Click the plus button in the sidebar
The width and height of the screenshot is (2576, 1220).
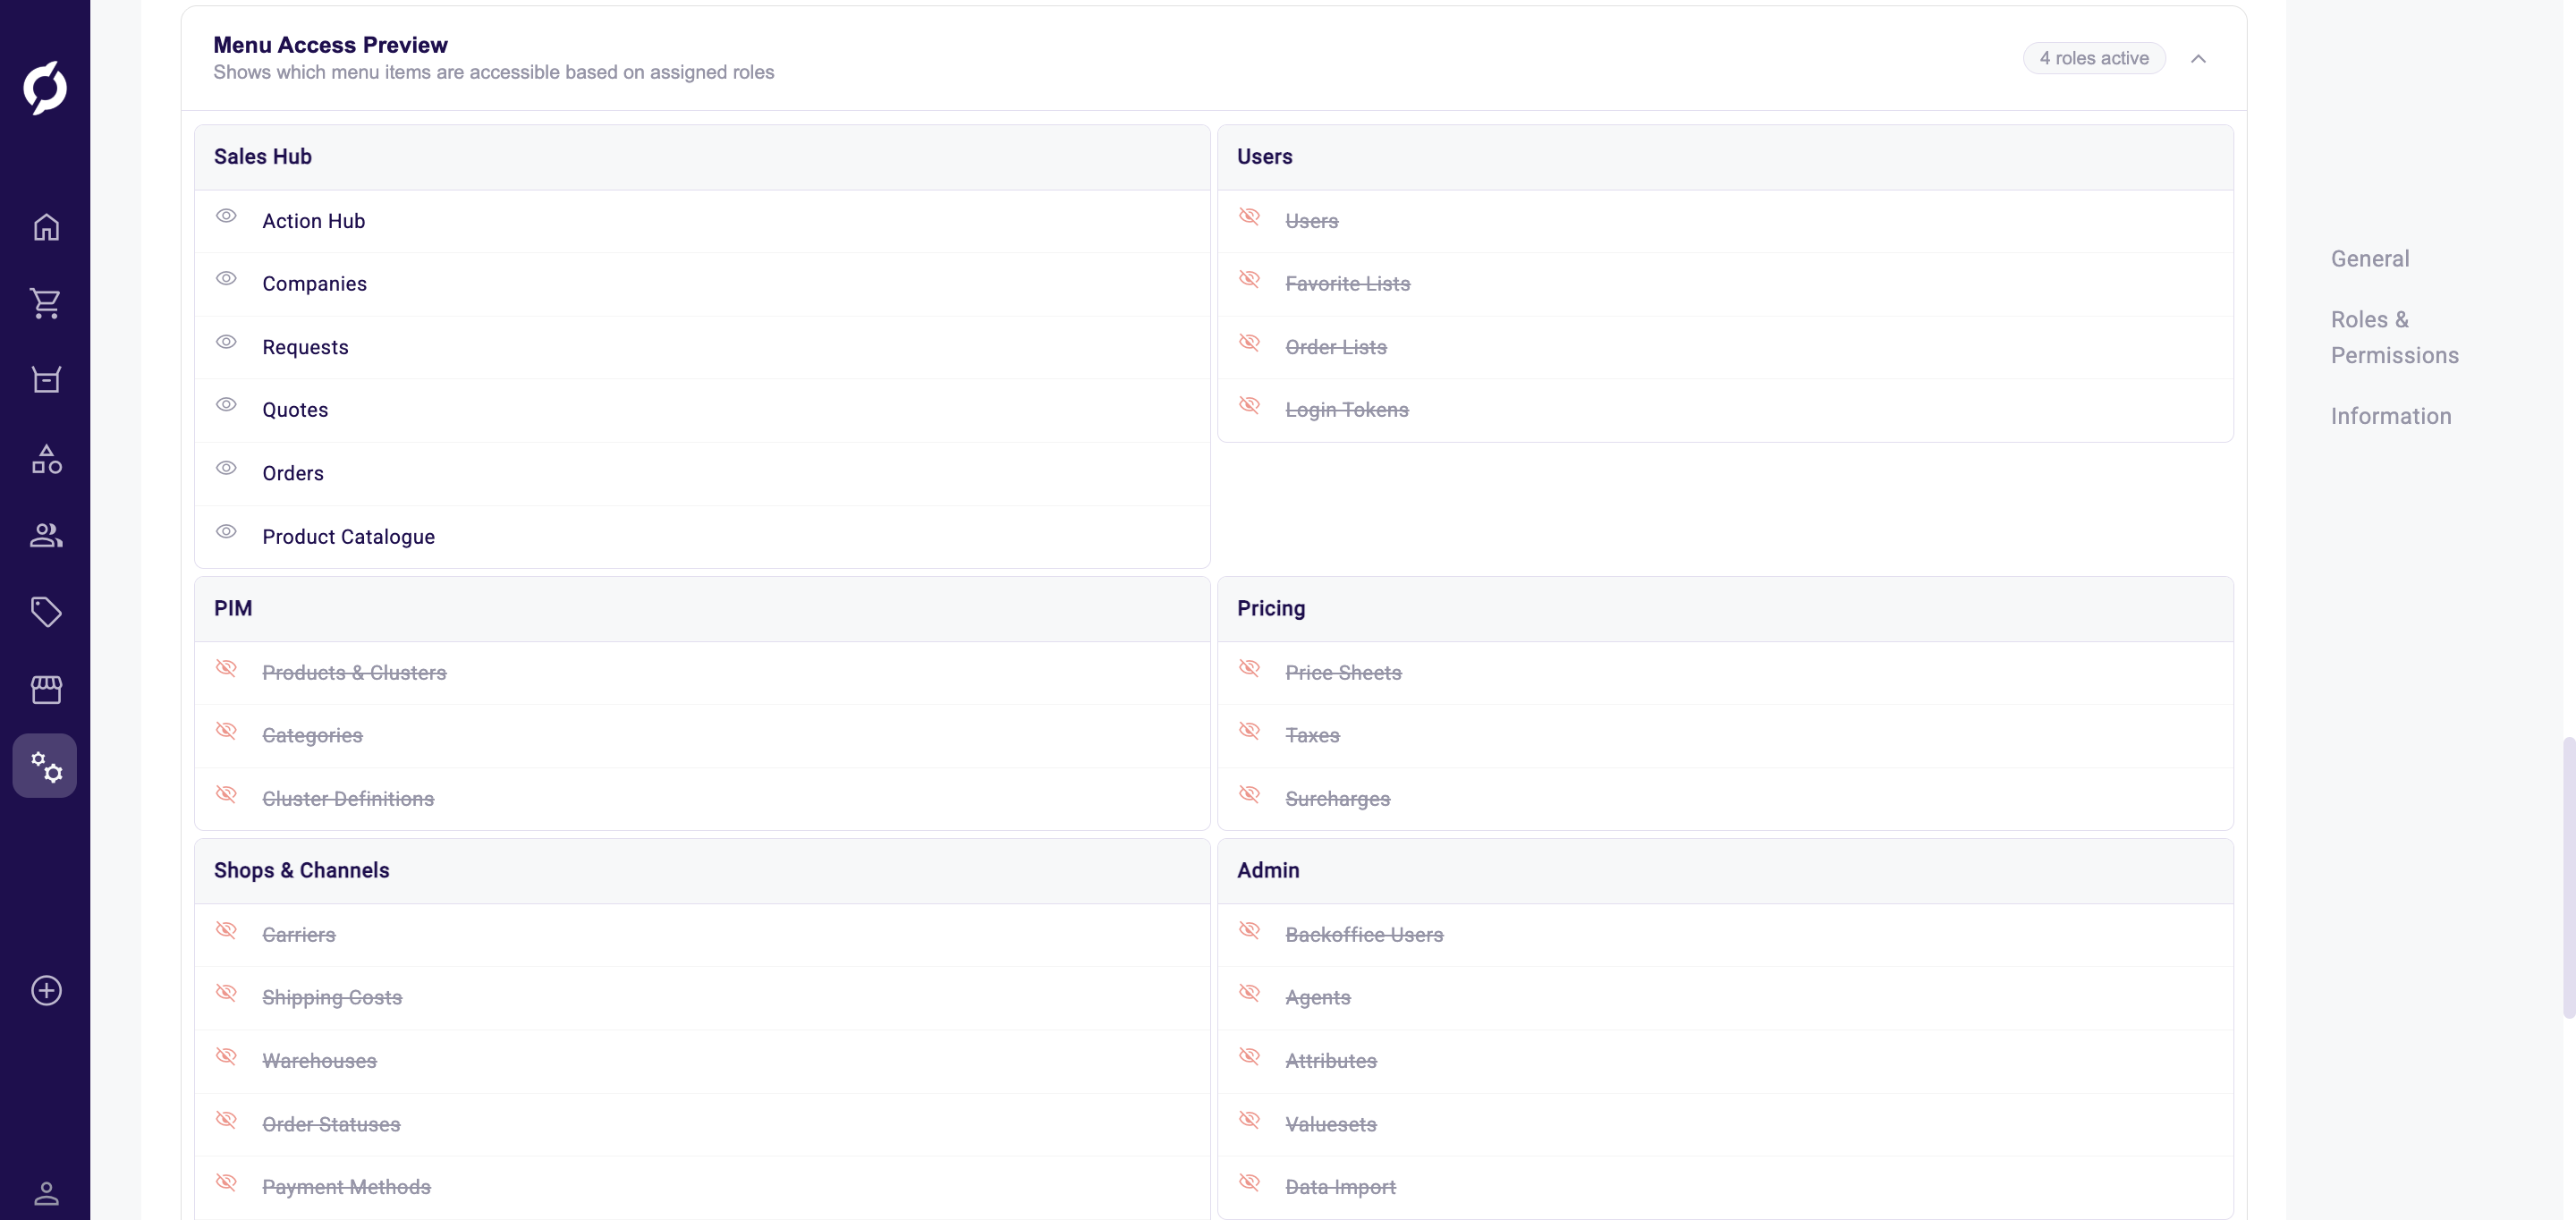(x=45, y=991)
